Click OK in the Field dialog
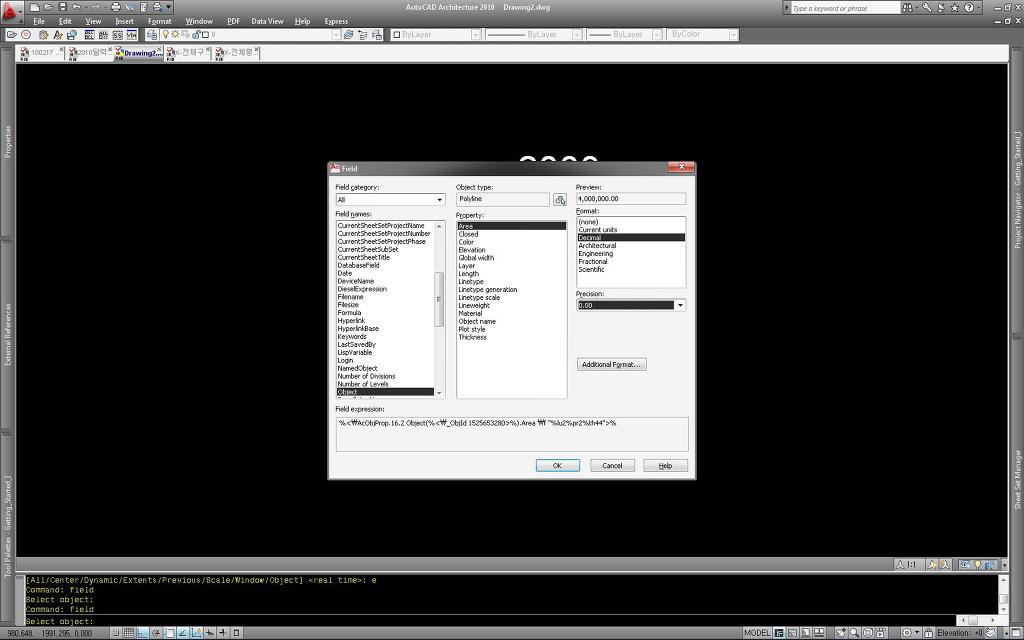Viewport: 1024px width, 640px height. pyautogui.click(x=557, y=466)
